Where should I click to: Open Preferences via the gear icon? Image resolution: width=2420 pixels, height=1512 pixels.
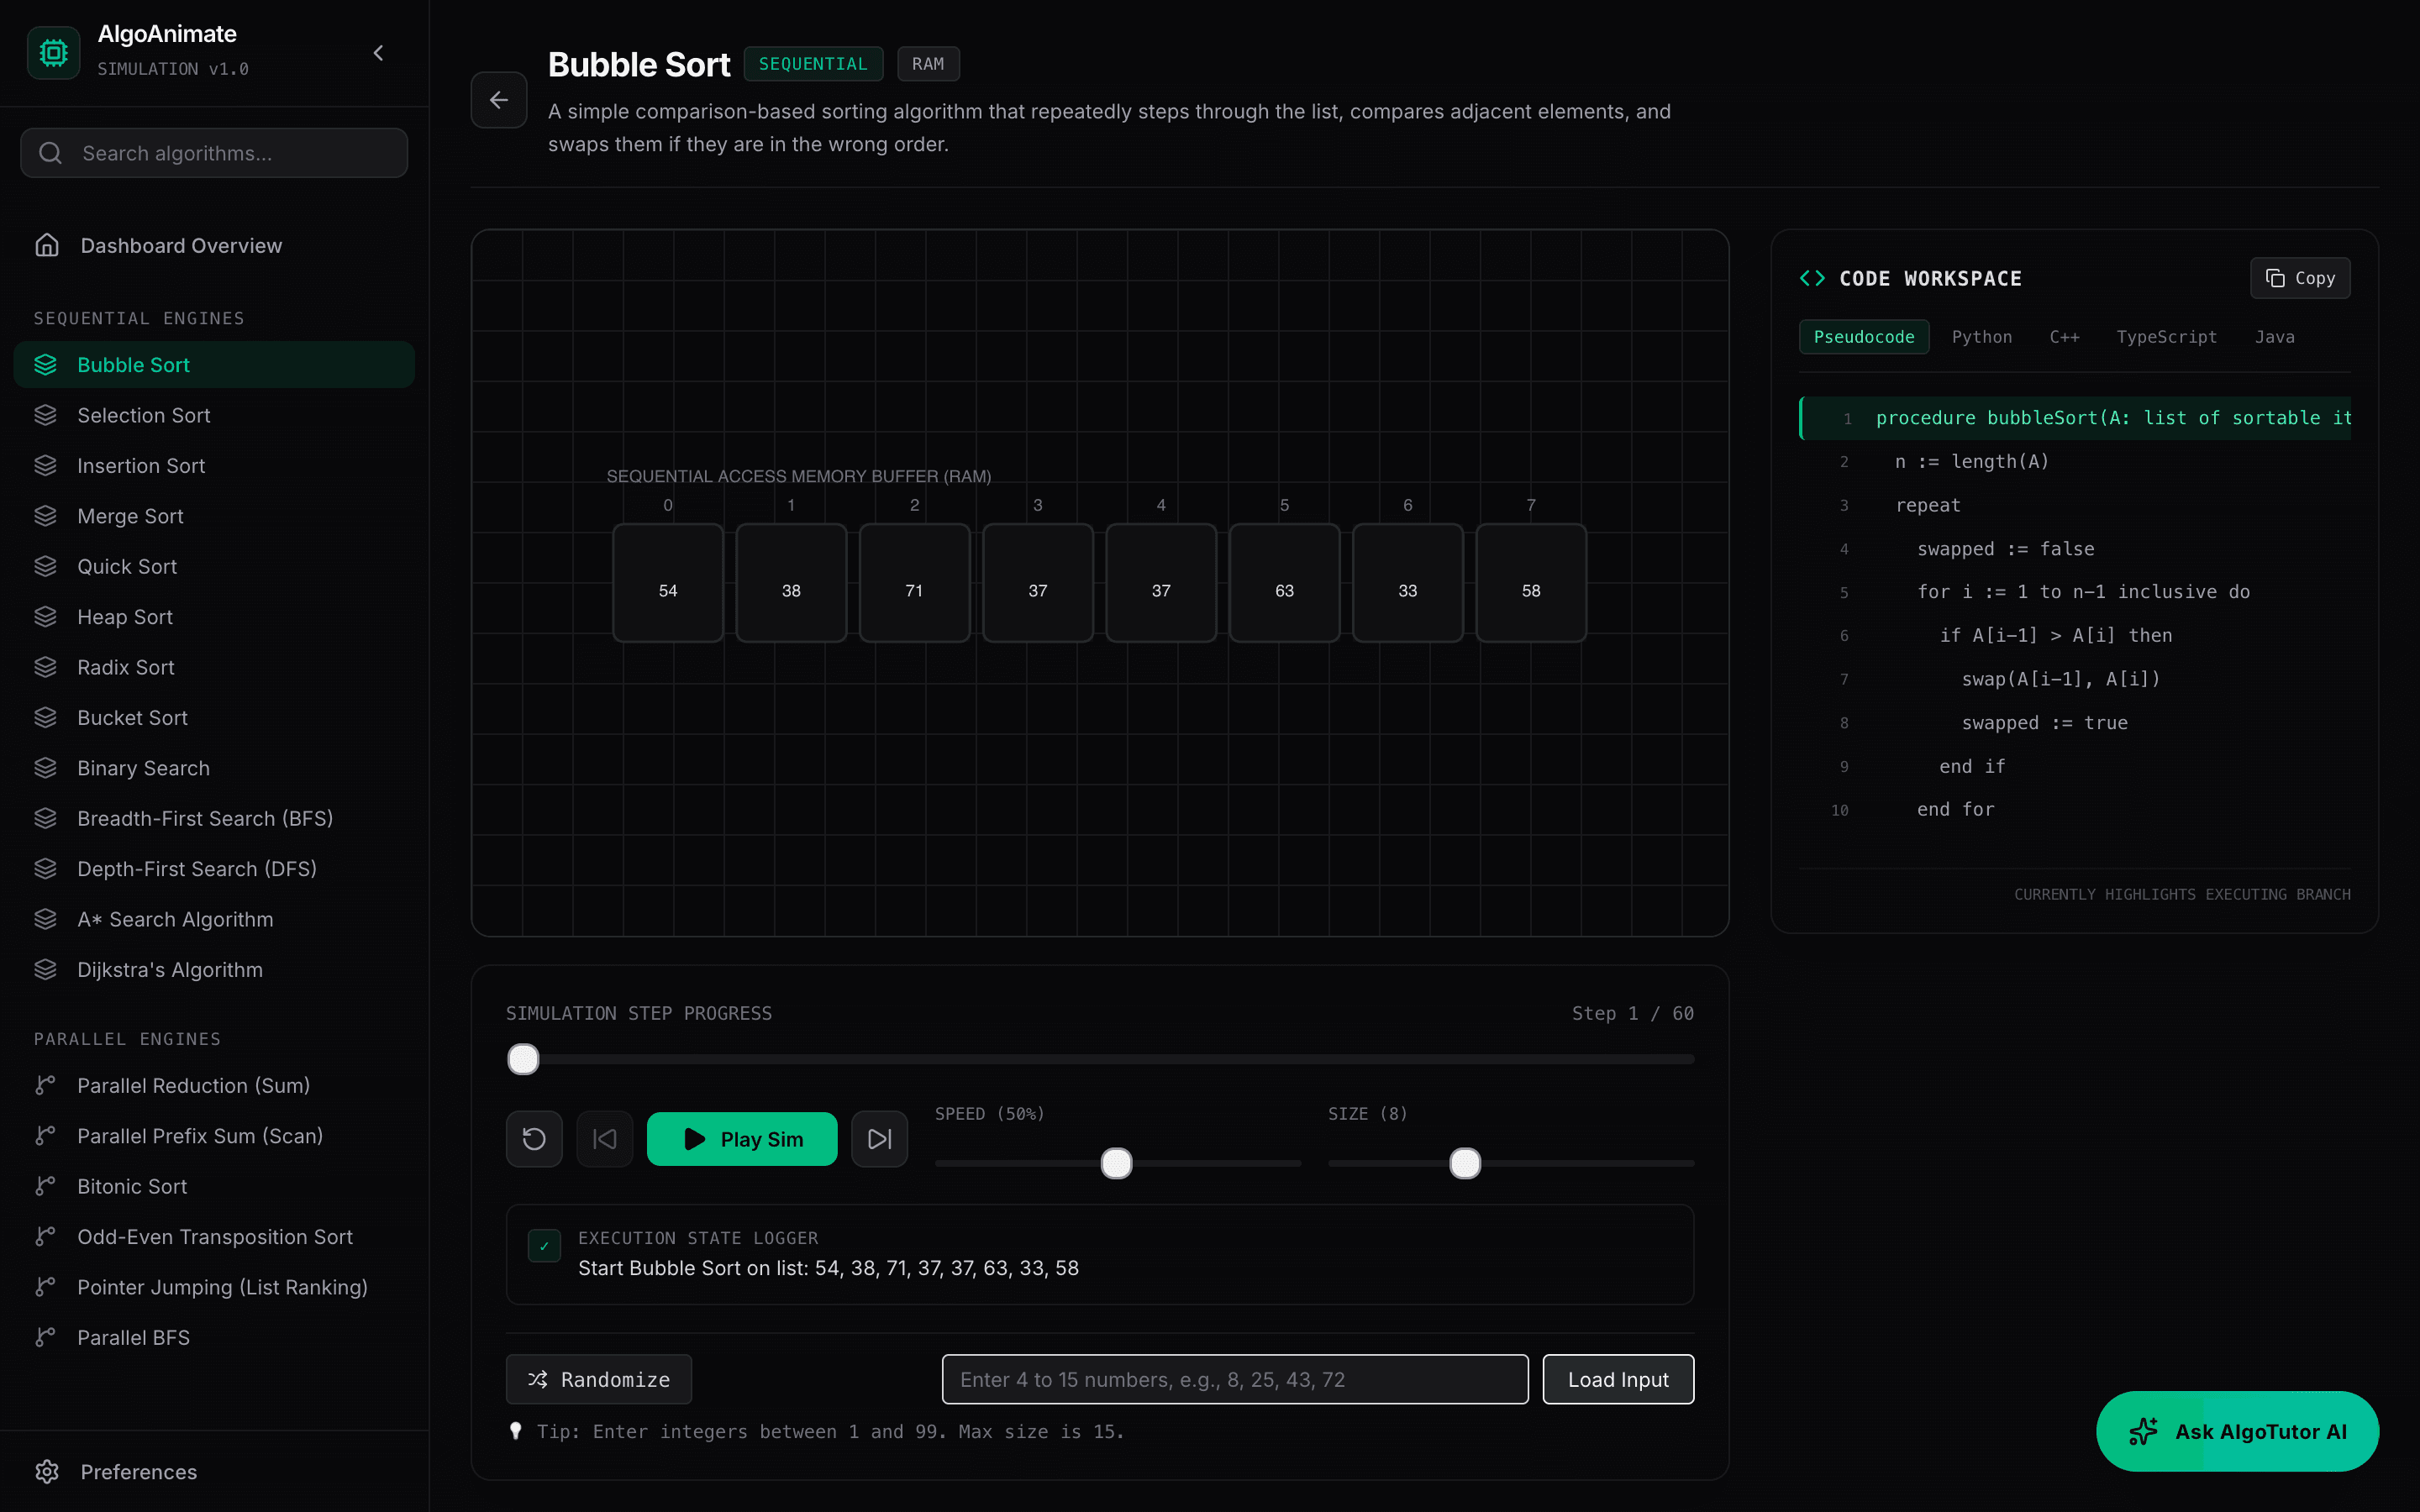point(47,1471)
